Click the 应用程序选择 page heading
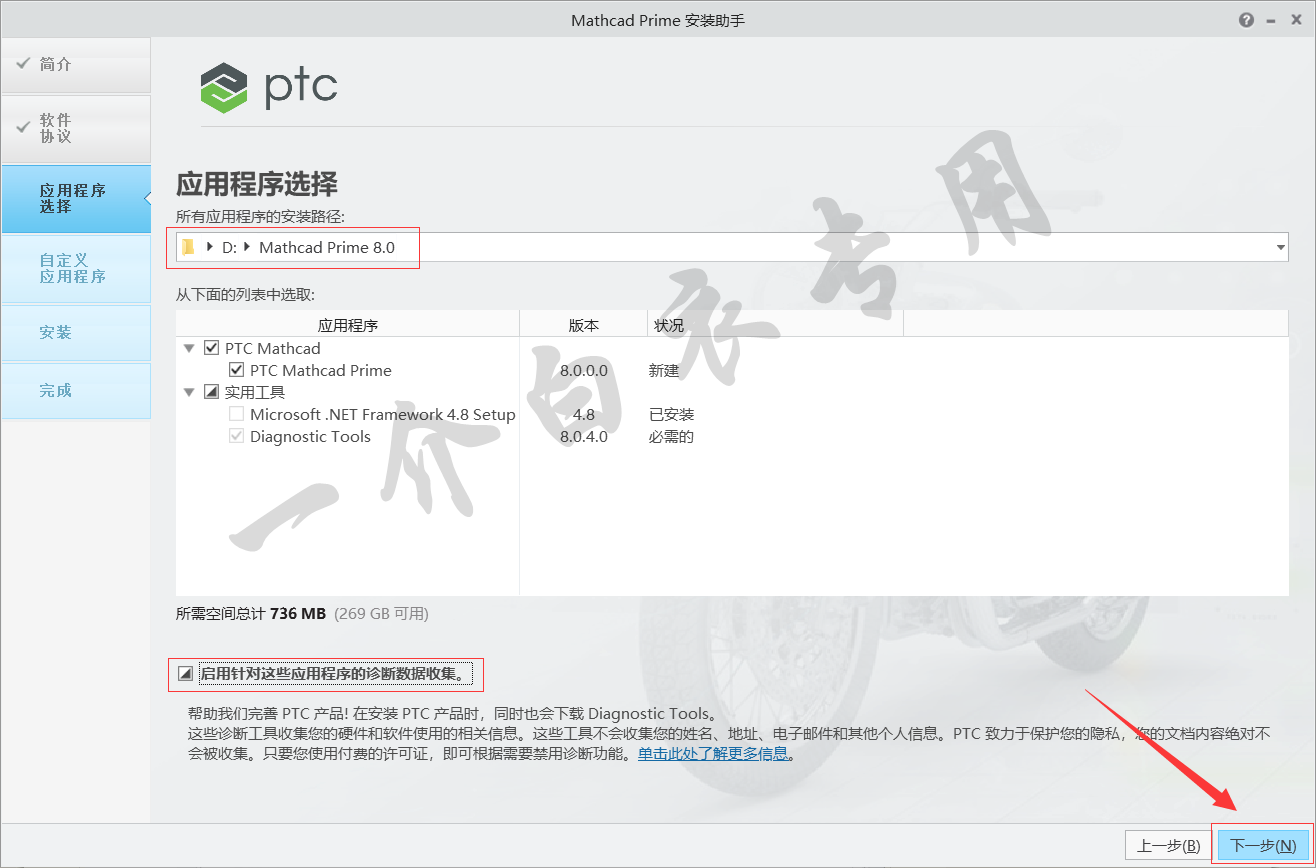Screen dimensions: 1316x868 pyautogui.click(x=257, y=184)
